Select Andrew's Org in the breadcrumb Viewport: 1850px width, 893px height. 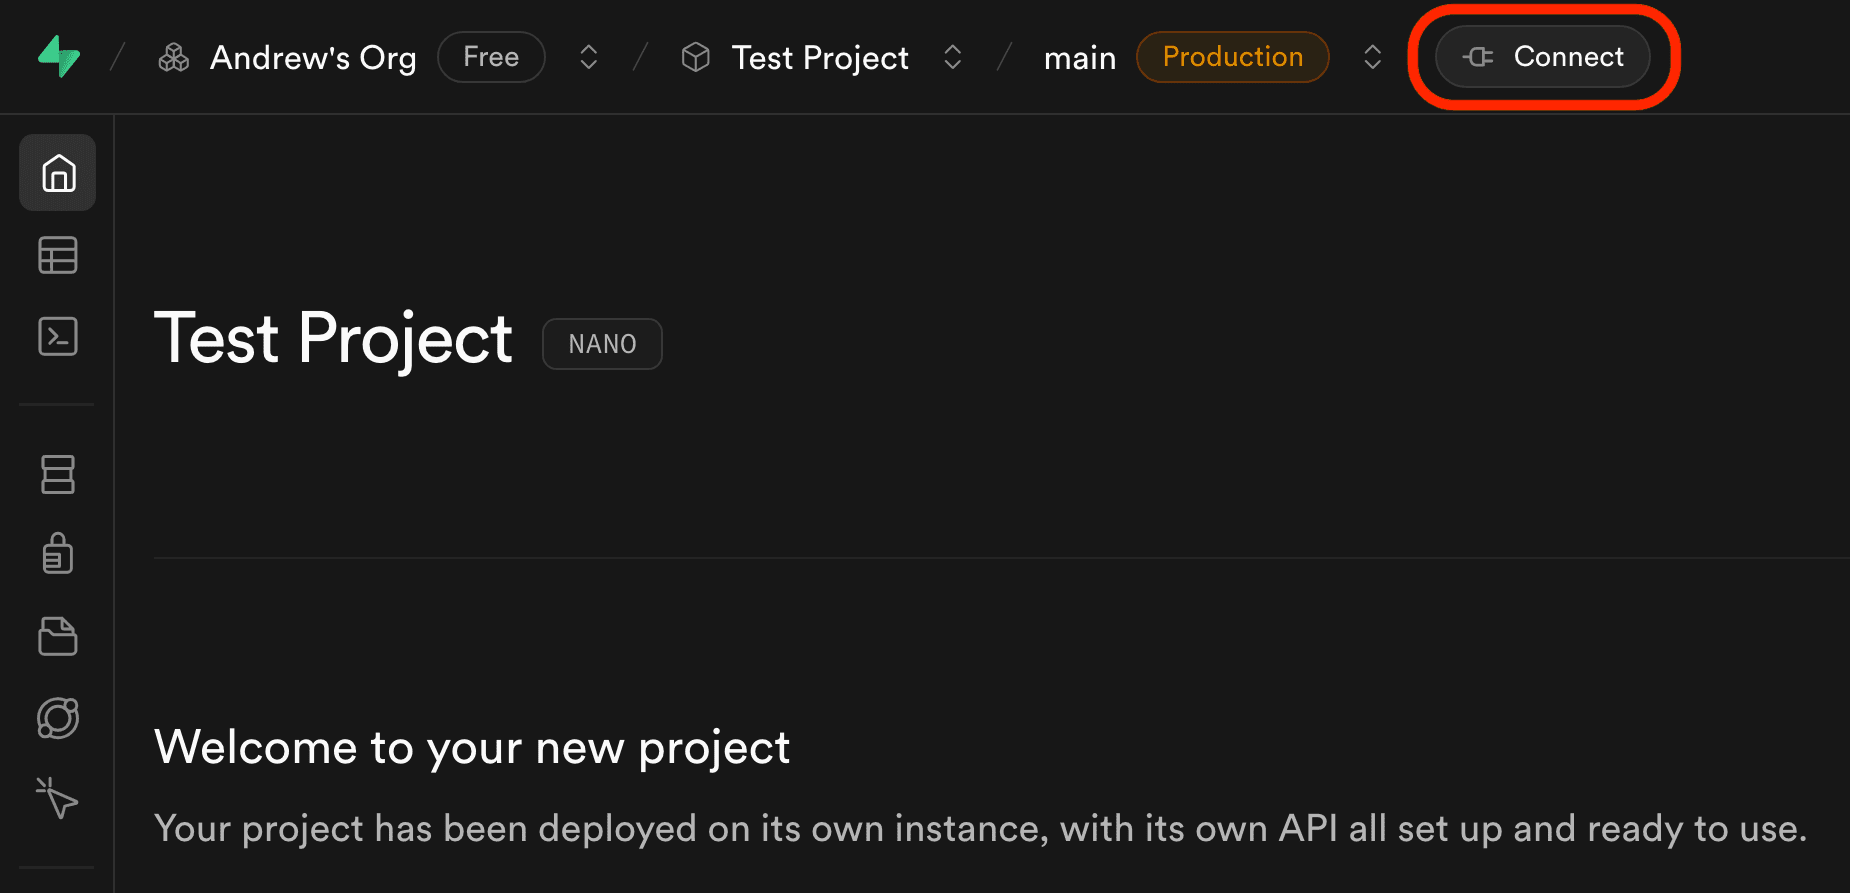pos(312,57)
